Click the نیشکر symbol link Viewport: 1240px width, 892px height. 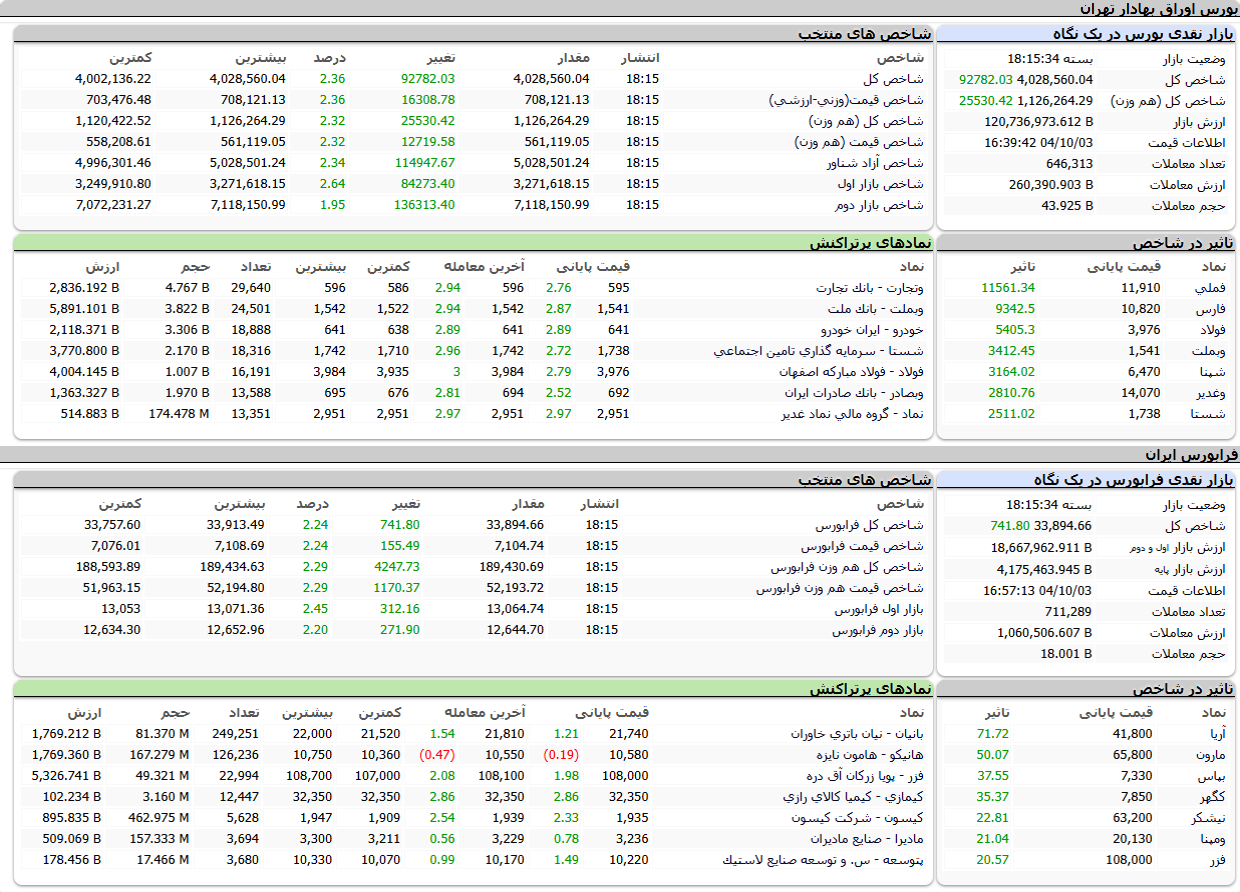point(1209,818)
